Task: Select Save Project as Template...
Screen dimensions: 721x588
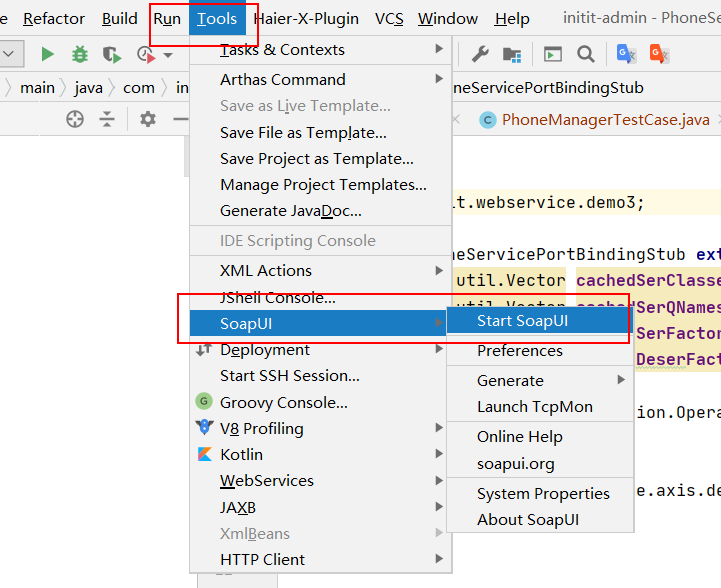Action: [x=320, y=159]
